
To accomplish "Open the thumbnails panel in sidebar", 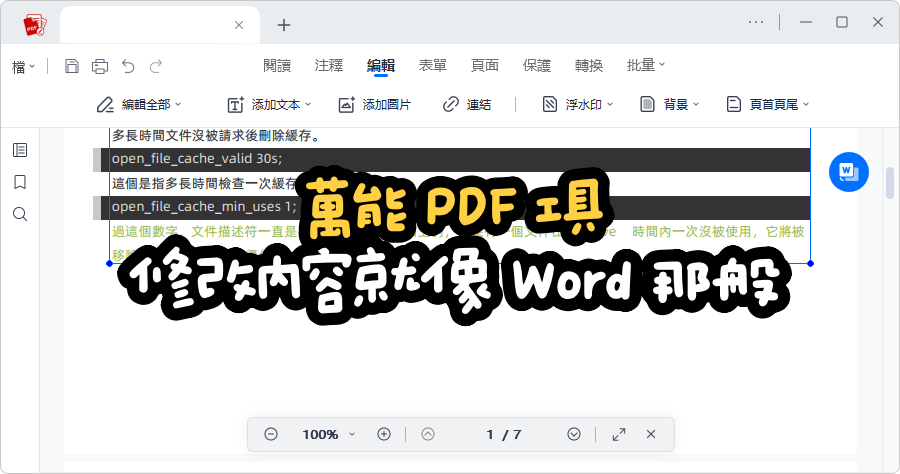I will (20, 150).
